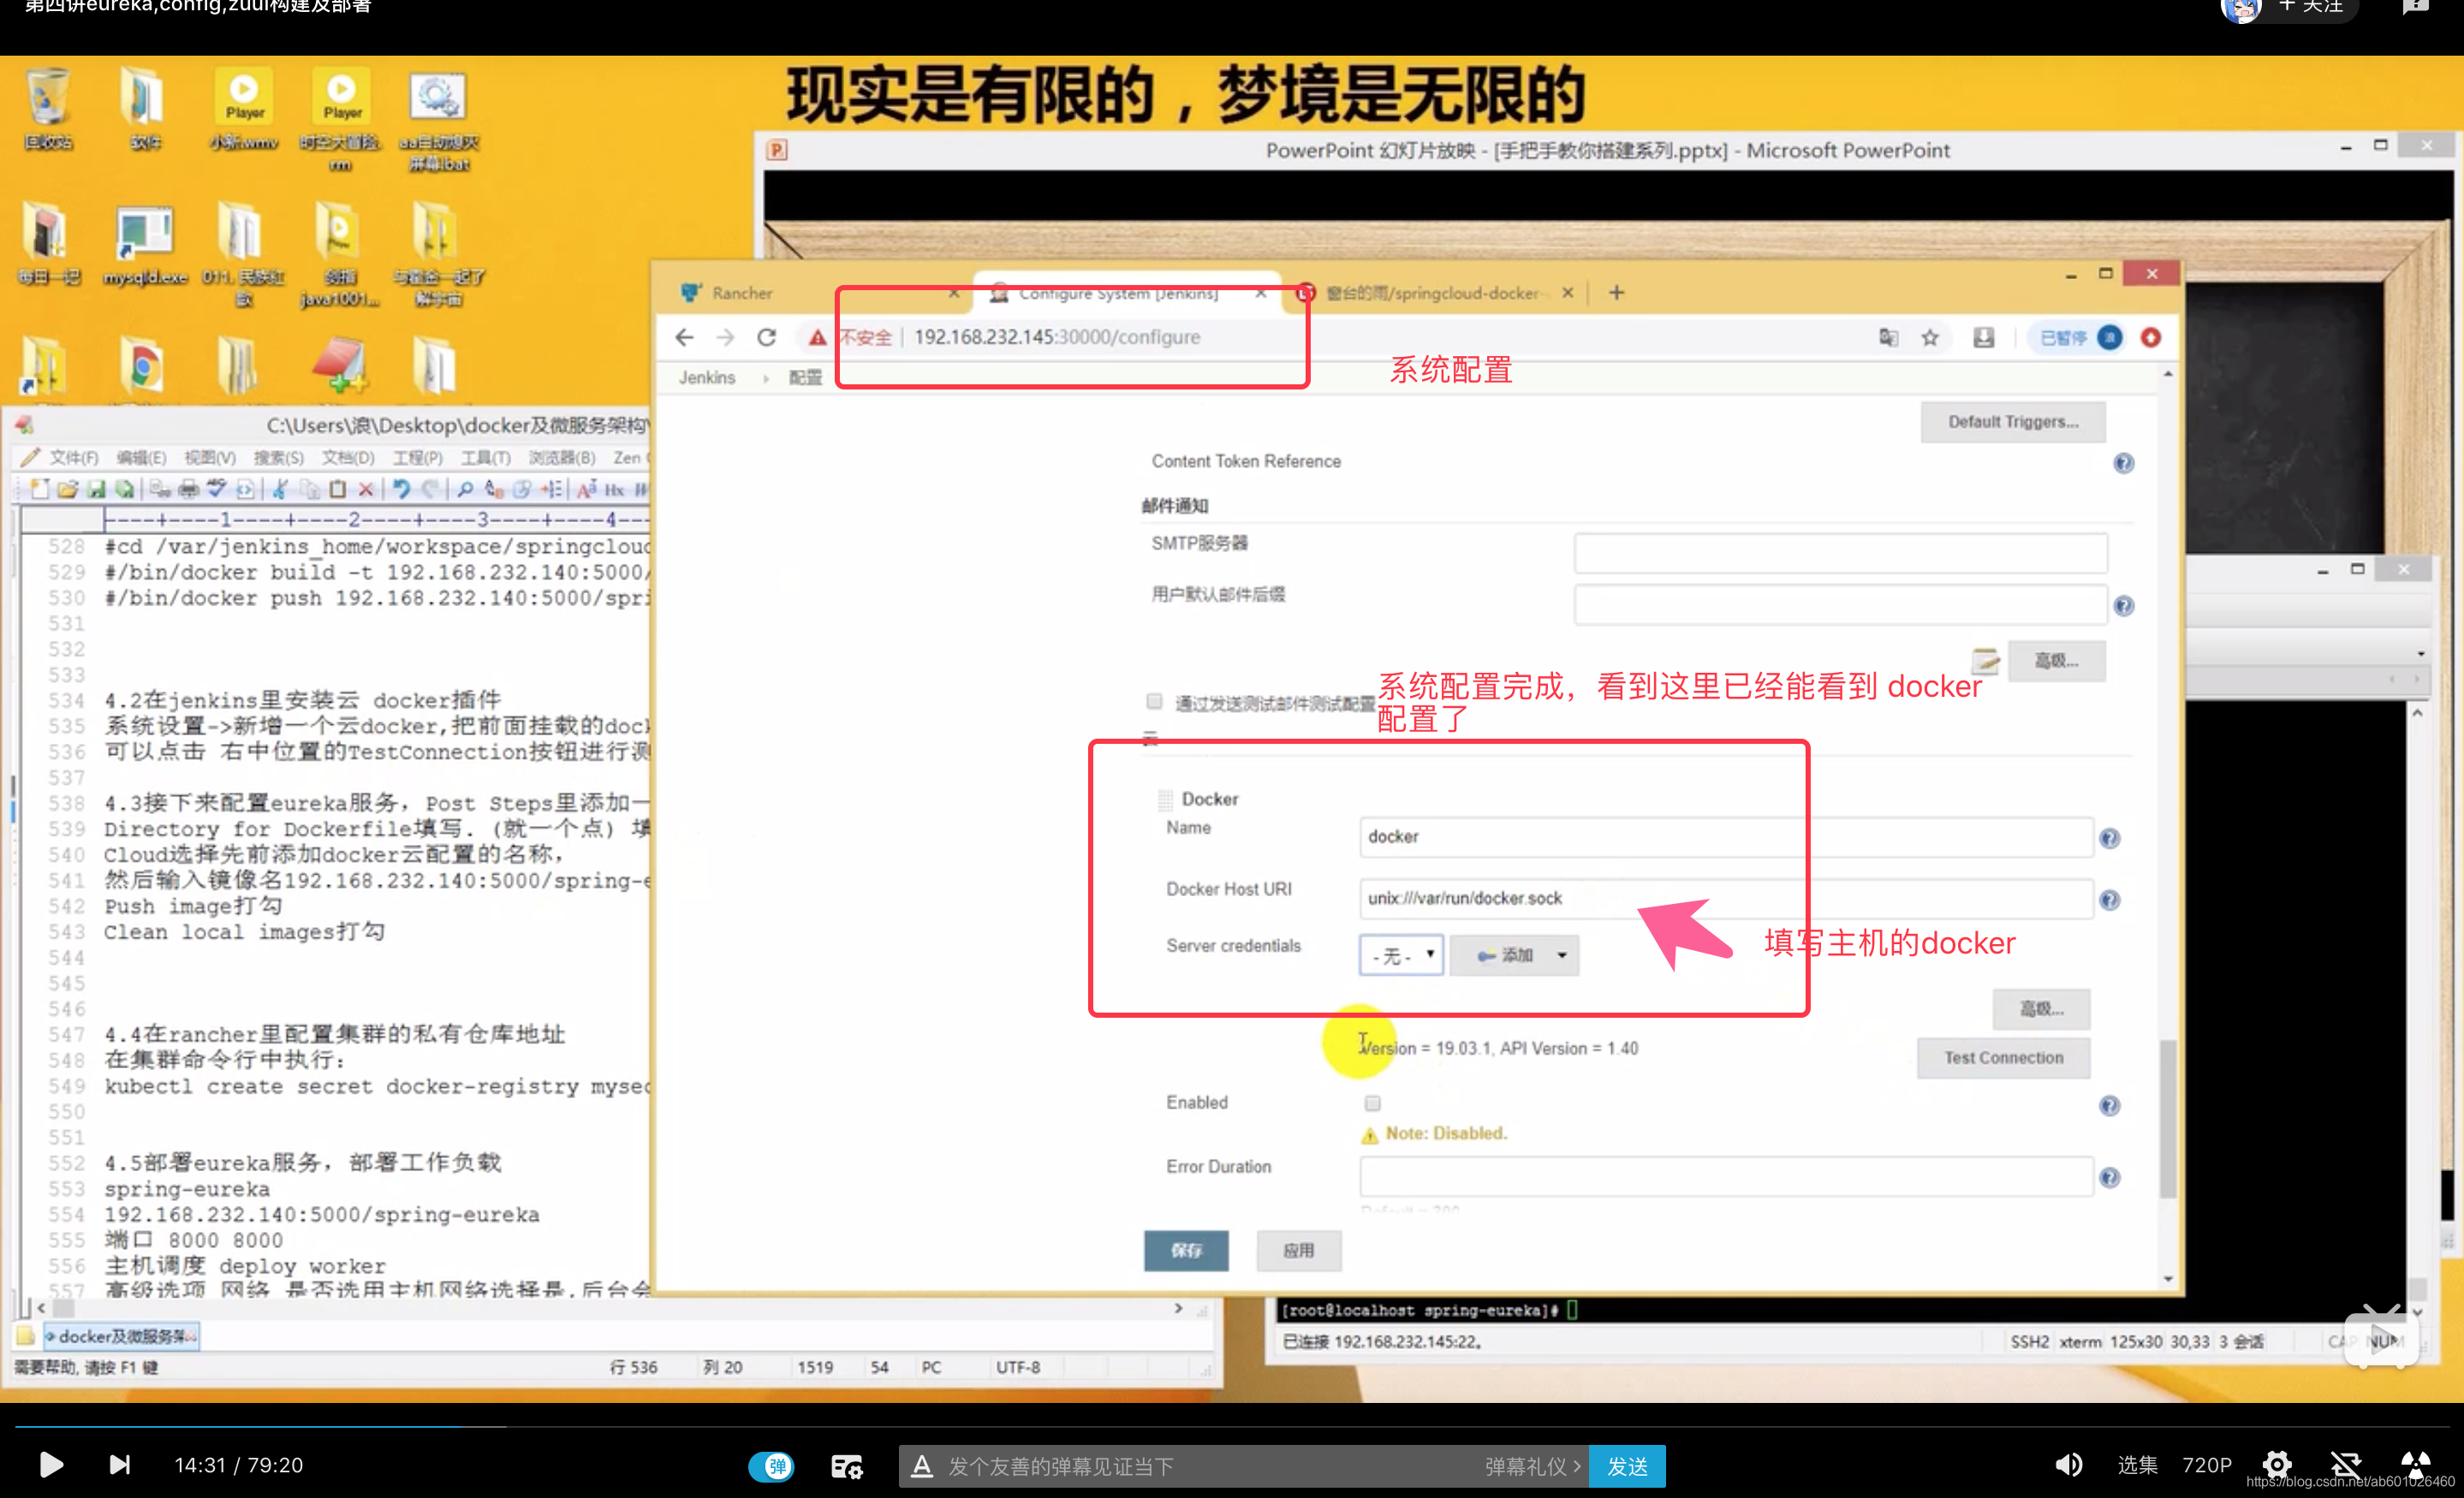Click the Paste clipboard icon in EditPlus toolbar
2464x1498 pixels.
coord(338,489)
